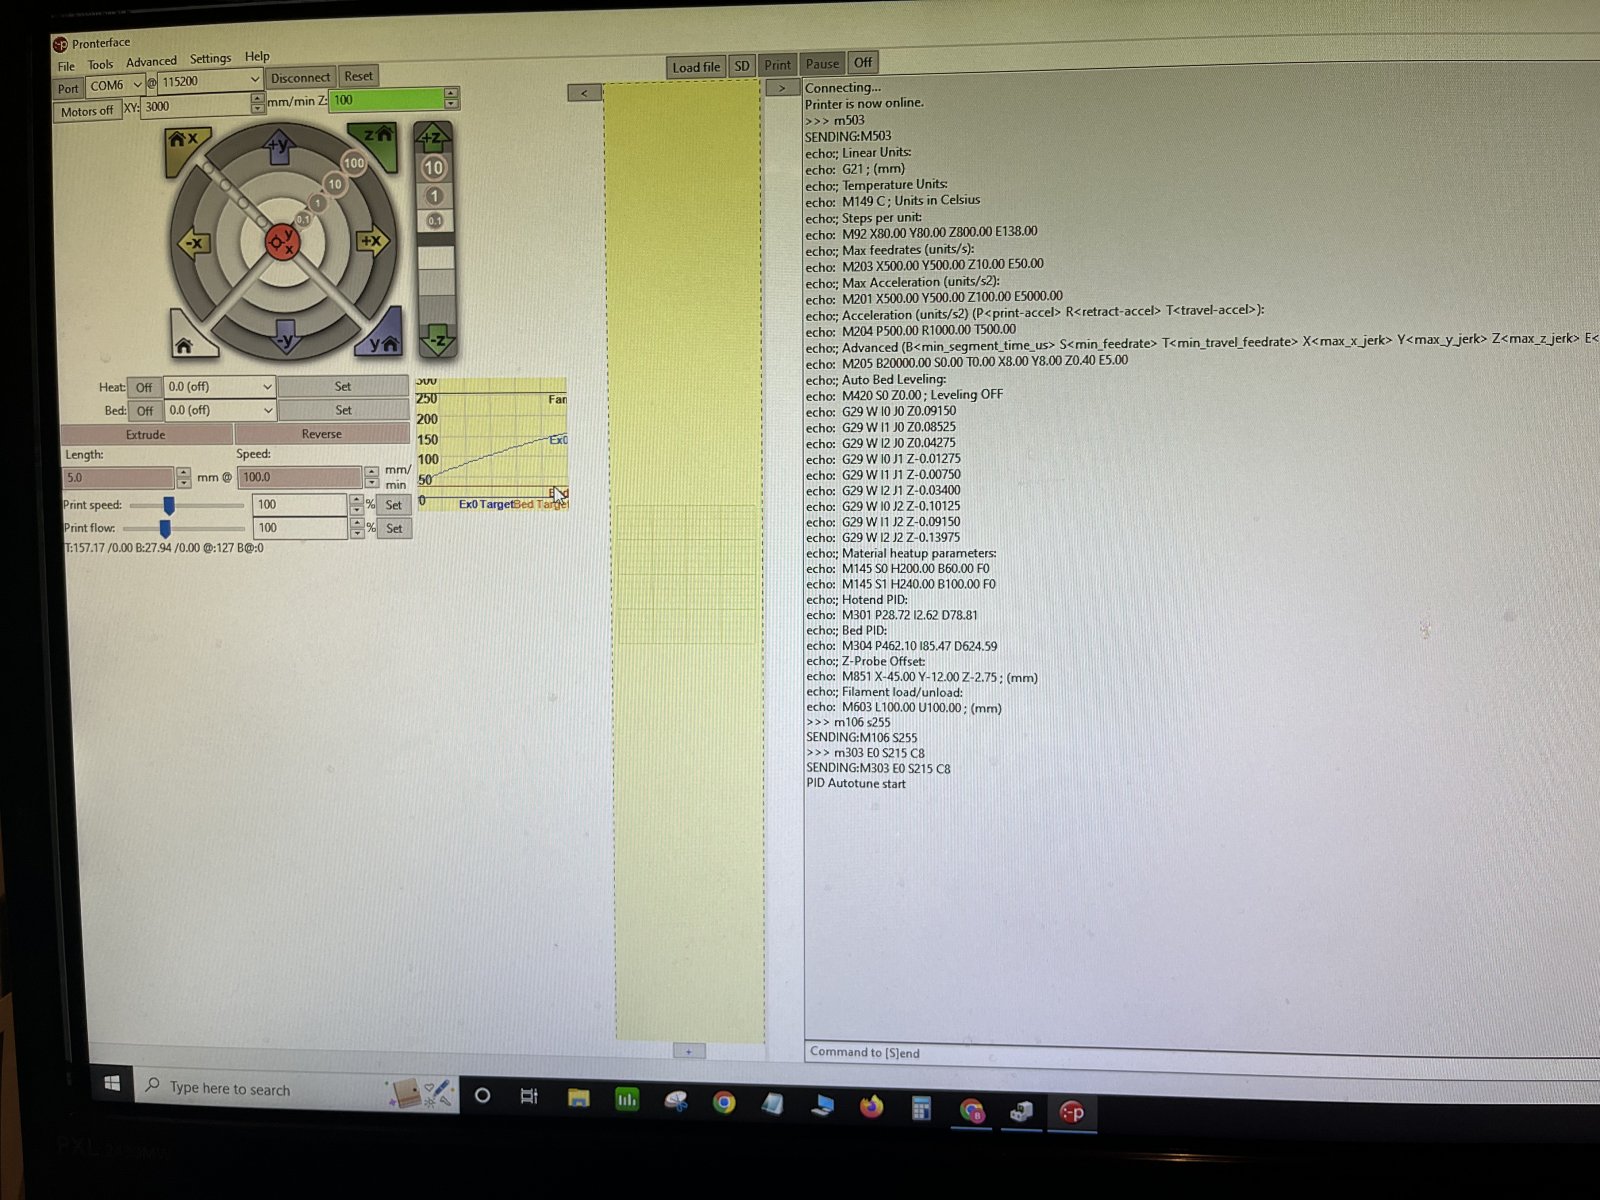Click the extrude Length input field

pyautogui.click(x=119, y=478)
